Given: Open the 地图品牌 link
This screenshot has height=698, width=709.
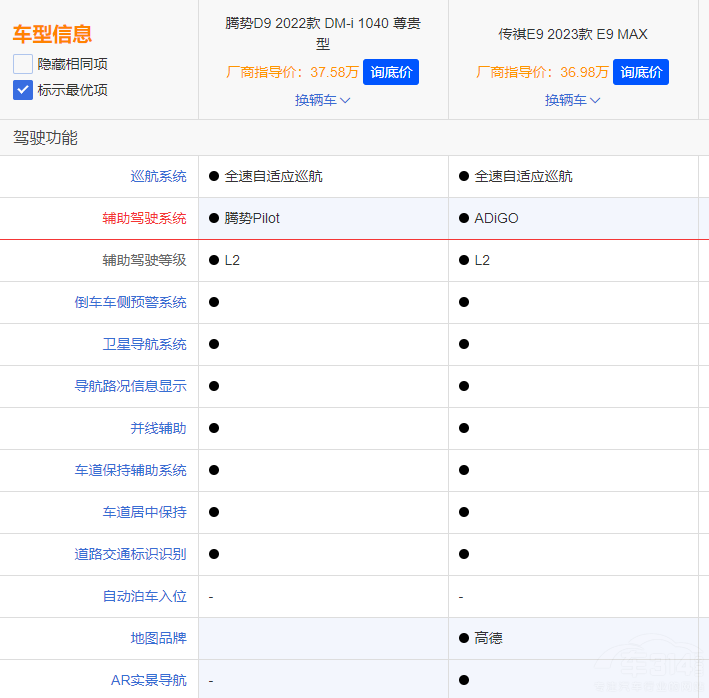Looking at the screenshot, I should (x=158, y=638).
